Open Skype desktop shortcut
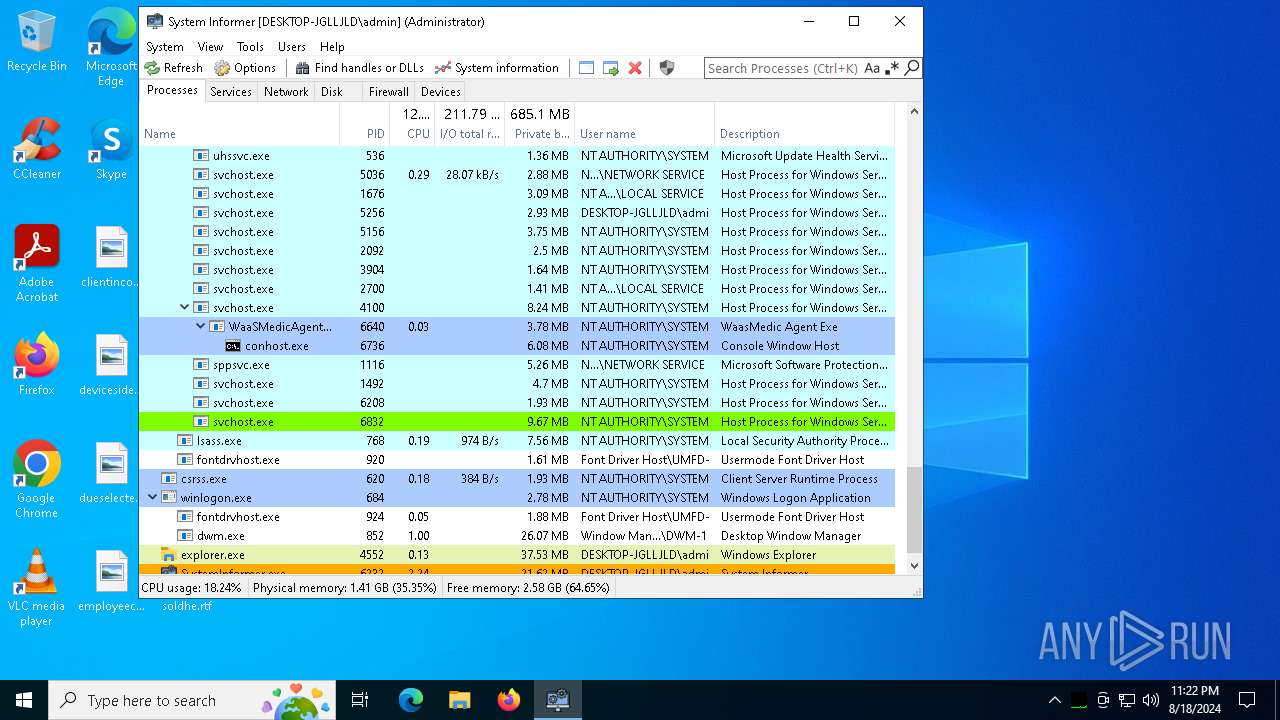 coord(111,149)
